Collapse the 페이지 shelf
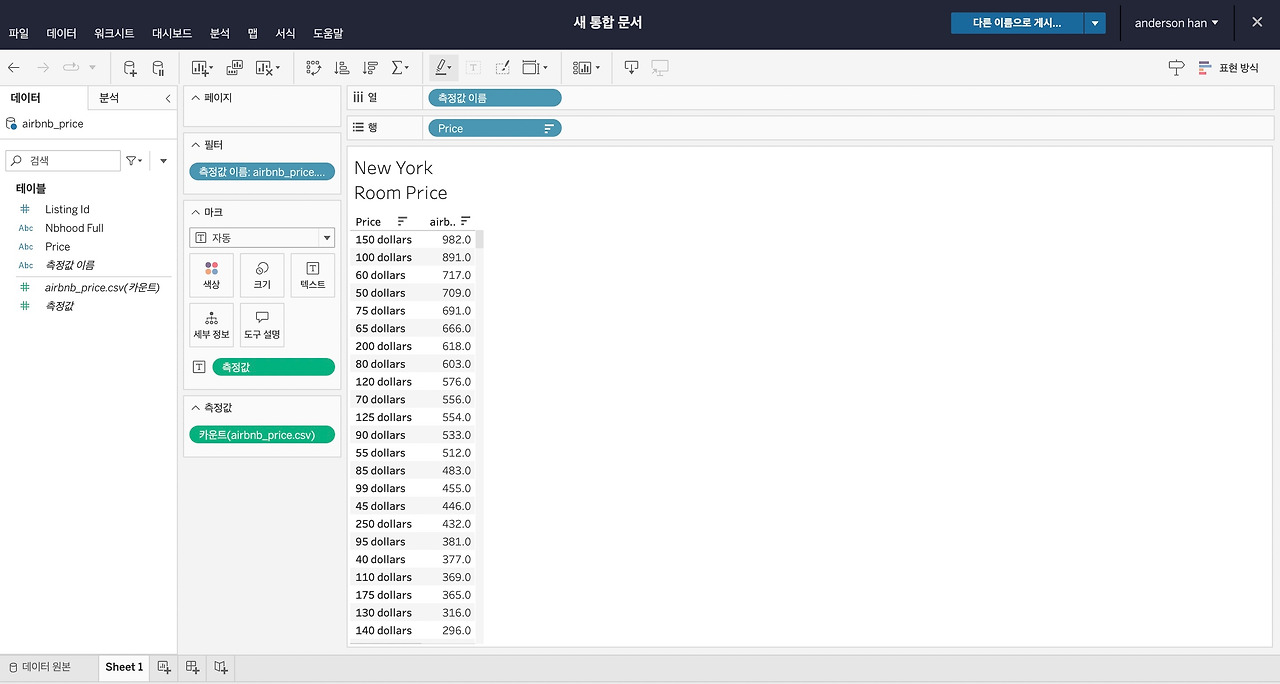The image size is (1280, 684). click(196, 98)
